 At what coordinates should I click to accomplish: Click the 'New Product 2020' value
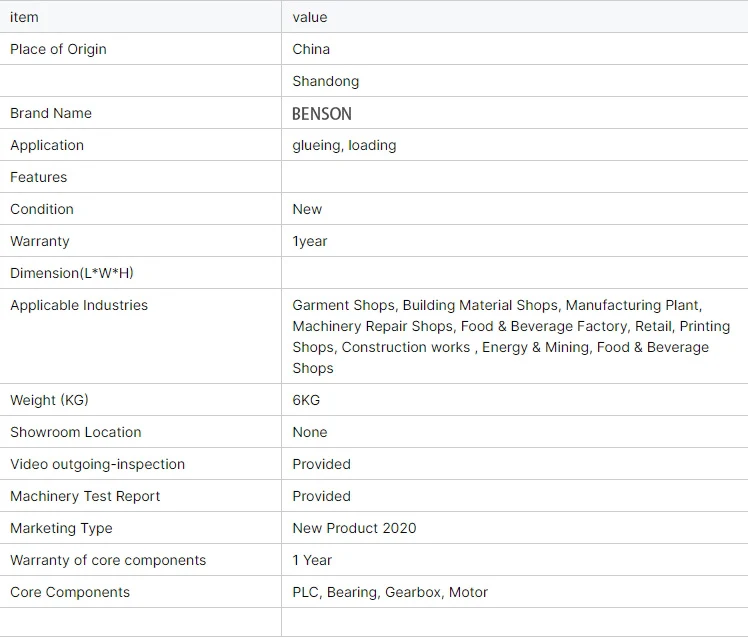click(354, 528)
